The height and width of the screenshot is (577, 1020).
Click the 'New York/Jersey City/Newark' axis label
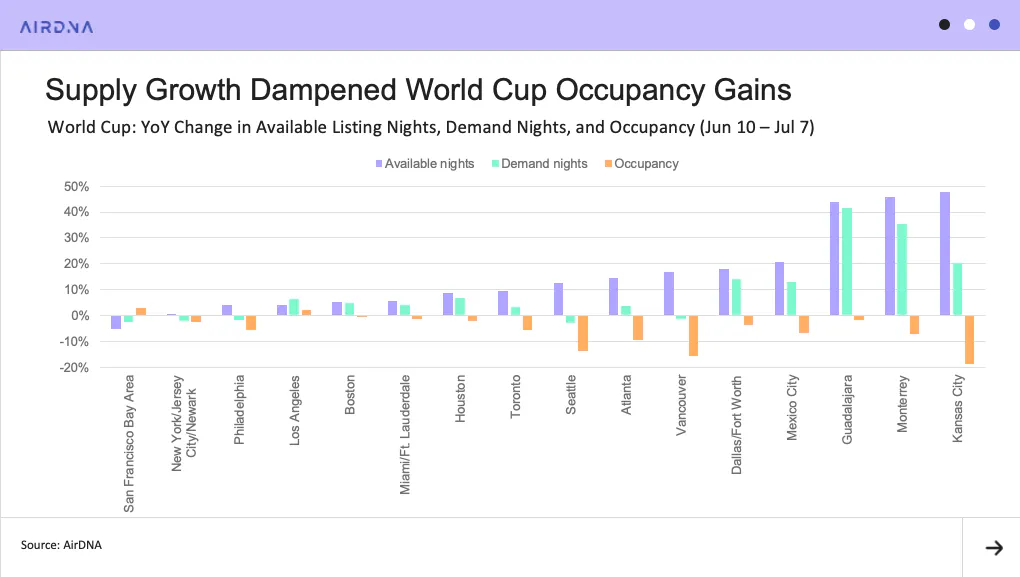tap(183, 423)
